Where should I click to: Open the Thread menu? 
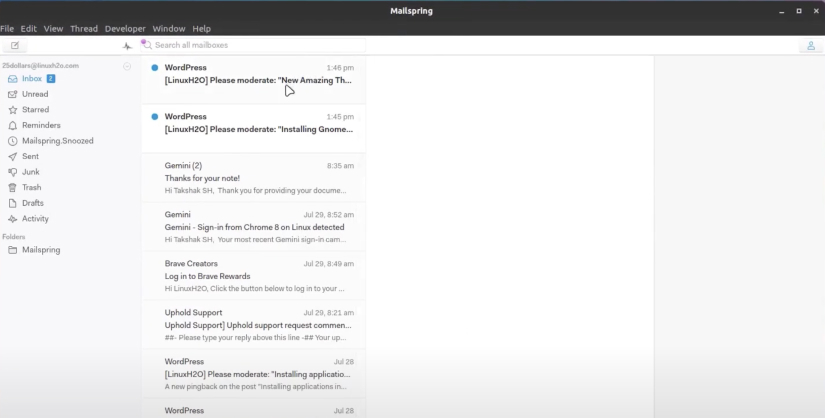coord(84,29)
